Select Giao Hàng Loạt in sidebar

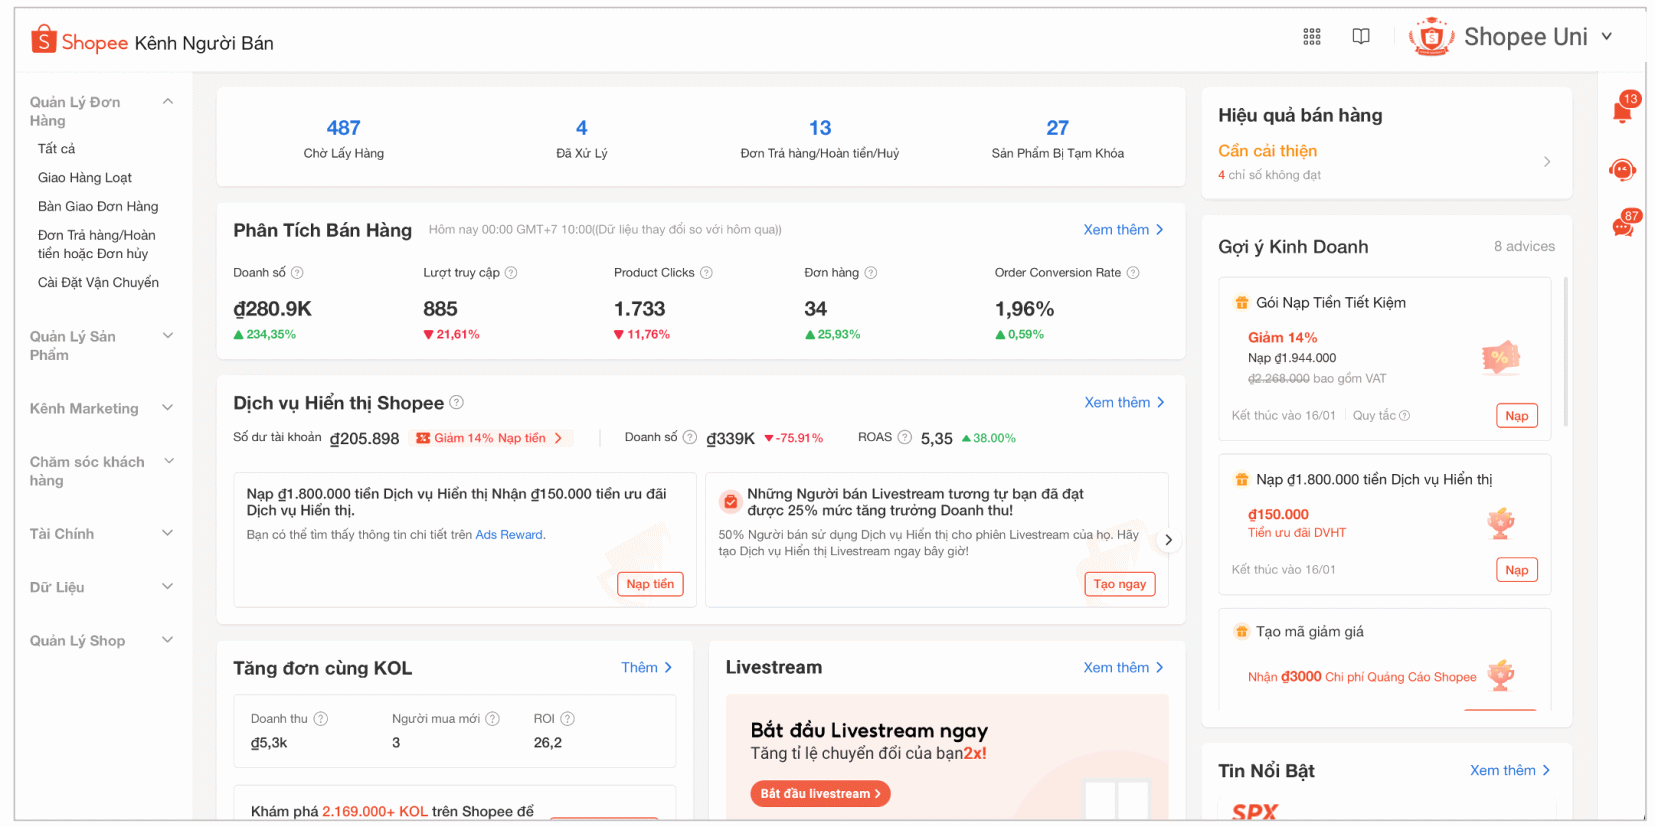click(x=85, y=178)
